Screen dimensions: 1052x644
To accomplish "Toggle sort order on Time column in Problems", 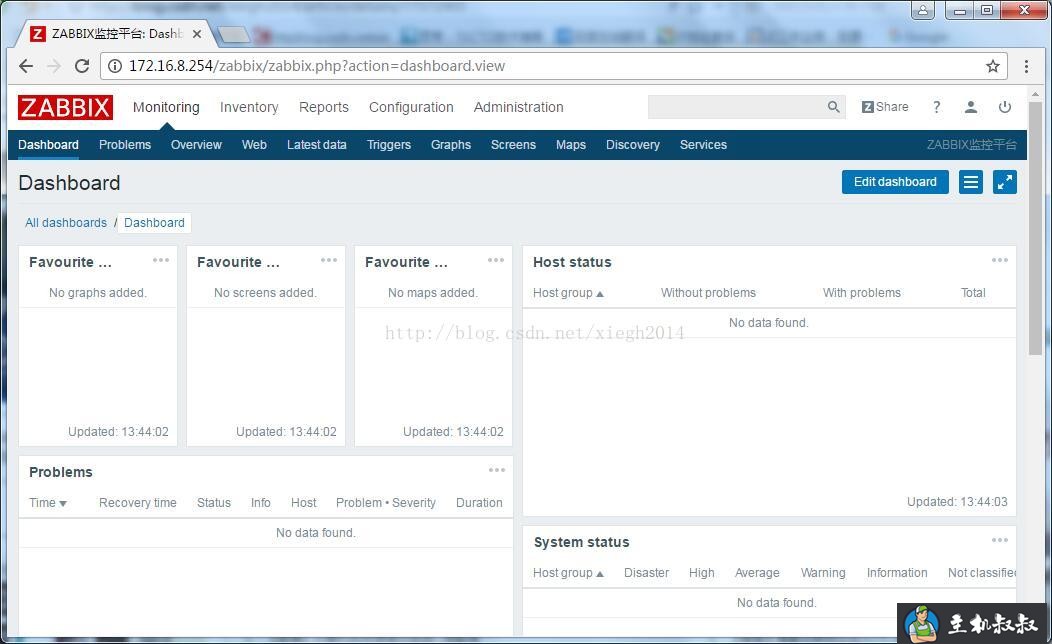I will point(47,503).
